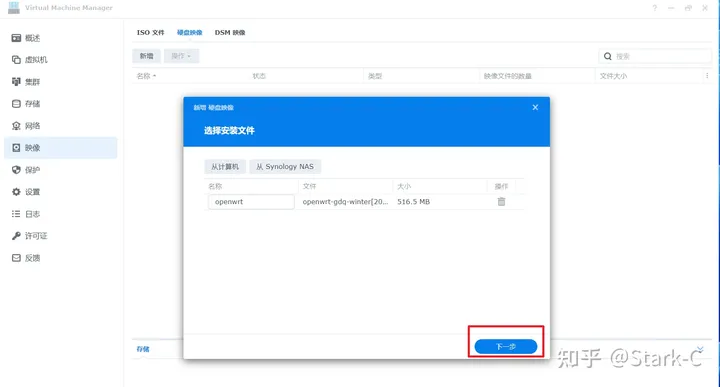The width and height of the screenshot is (720, 387).
Task: Switch to the 硬盘映像 tab
Action: 190,33
